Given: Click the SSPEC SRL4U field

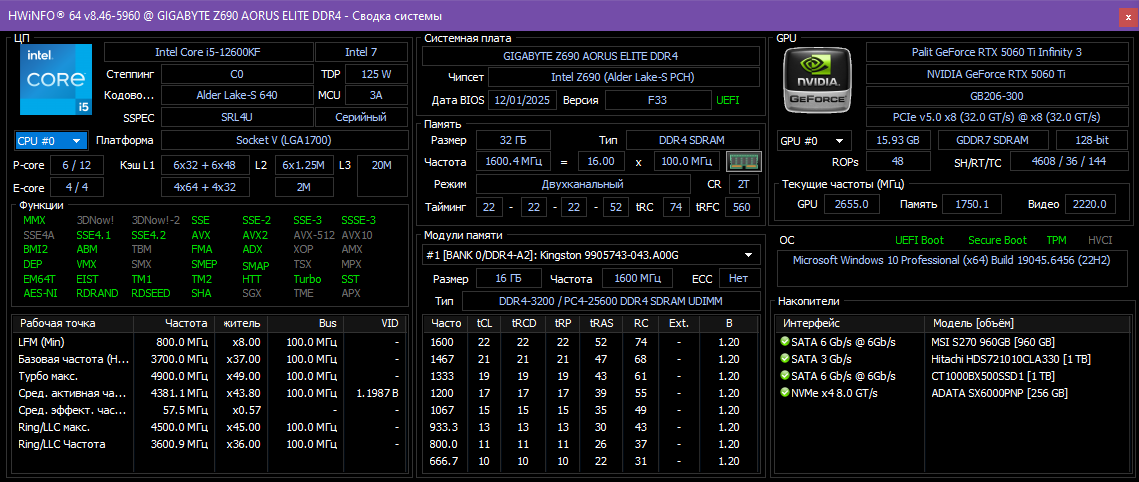Looking at the screenshot, I should [x=237, y=117].
